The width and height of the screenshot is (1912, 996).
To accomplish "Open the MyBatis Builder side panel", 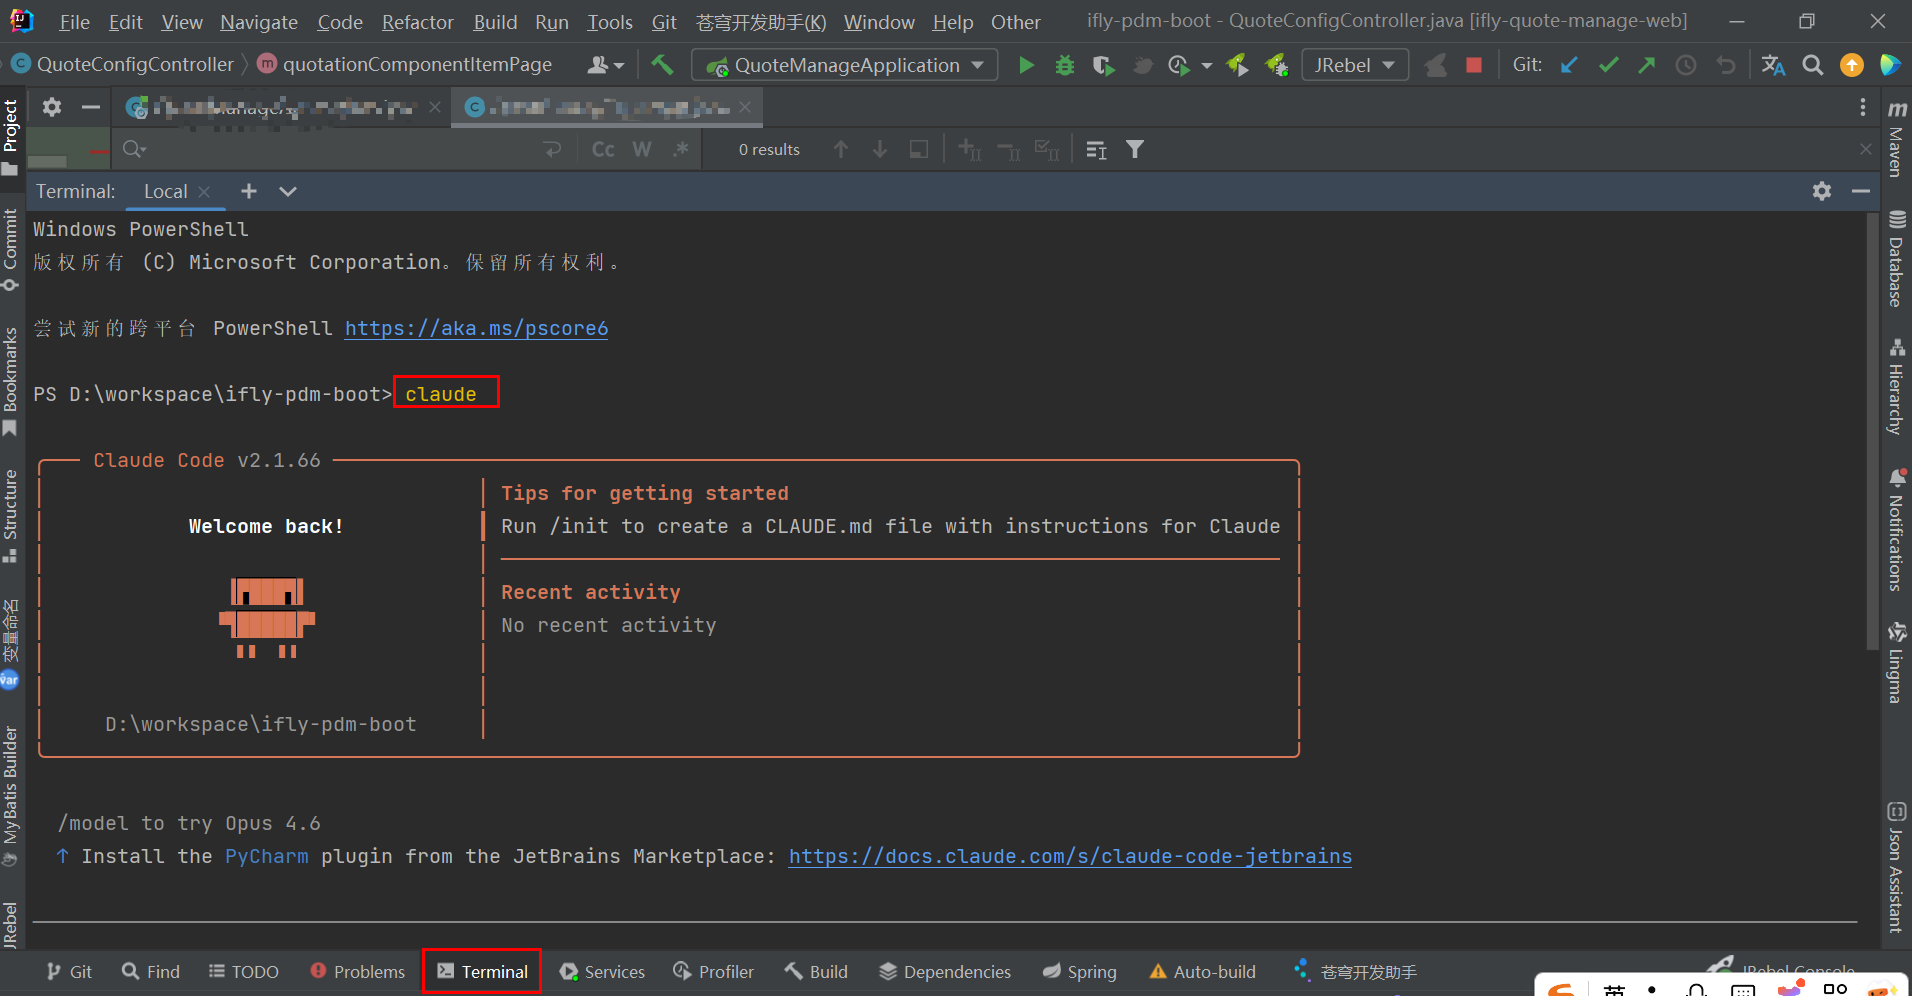I will coord(11,795).
